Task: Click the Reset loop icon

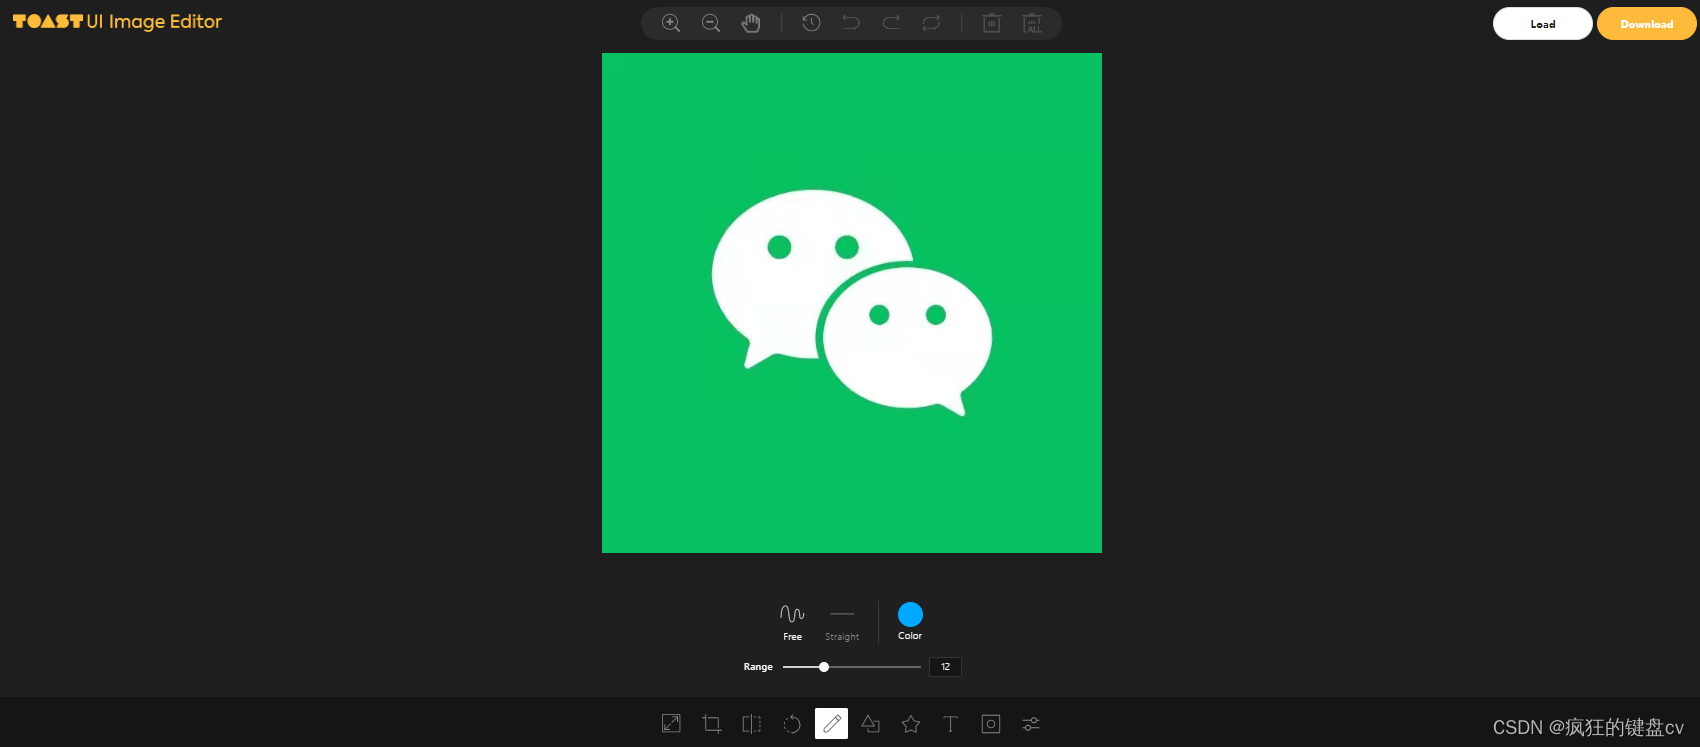Action: click(931, 23)
